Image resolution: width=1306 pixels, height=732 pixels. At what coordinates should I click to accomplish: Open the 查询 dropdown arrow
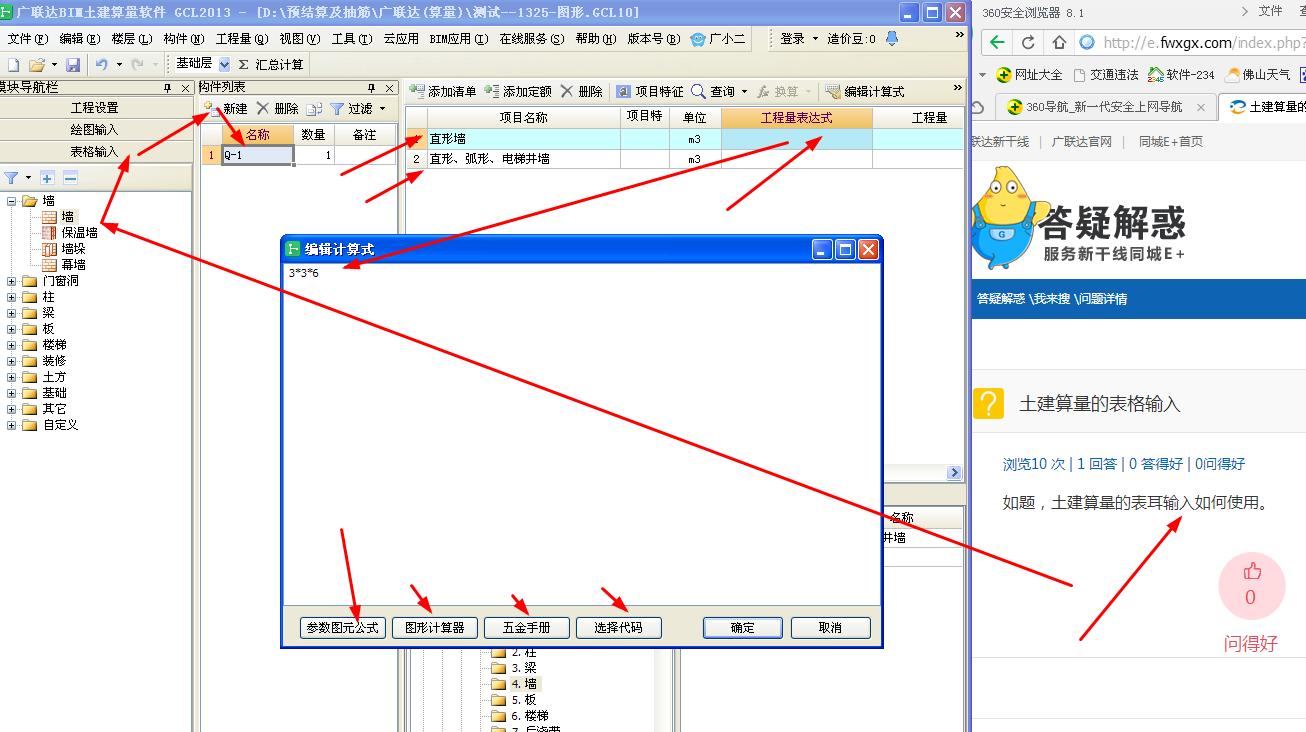(744, 91)
